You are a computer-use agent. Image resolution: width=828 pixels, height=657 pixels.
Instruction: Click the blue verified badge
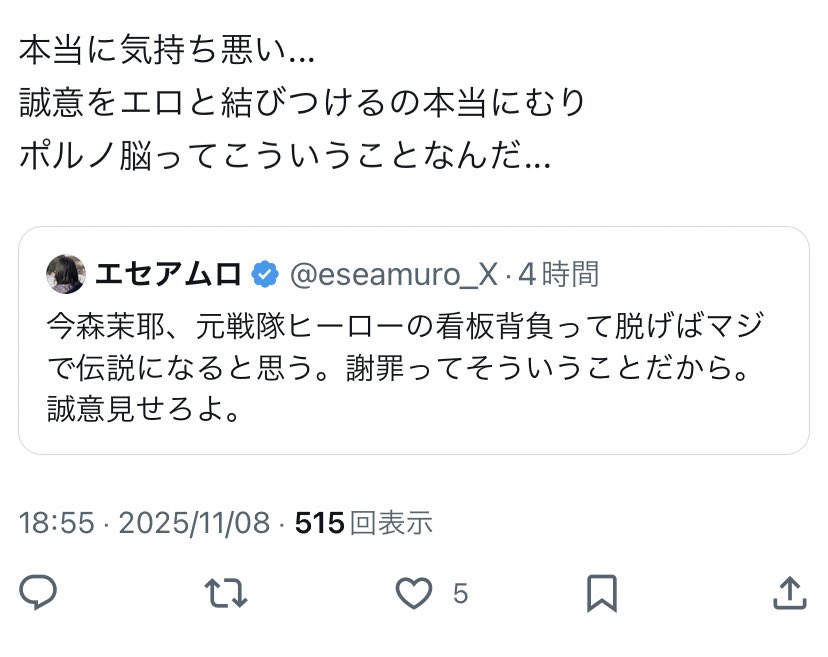click(x=264, y=273)
